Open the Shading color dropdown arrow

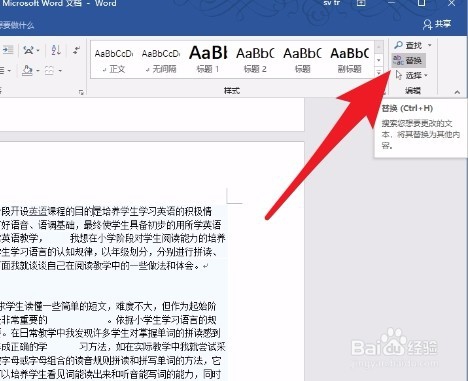38,71
